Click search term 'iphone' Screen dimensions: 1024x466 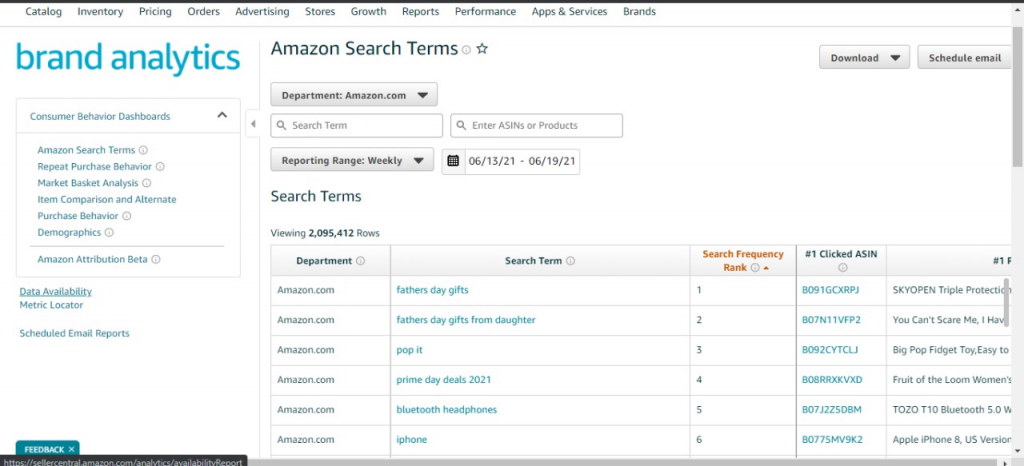(x=411, y=440)
